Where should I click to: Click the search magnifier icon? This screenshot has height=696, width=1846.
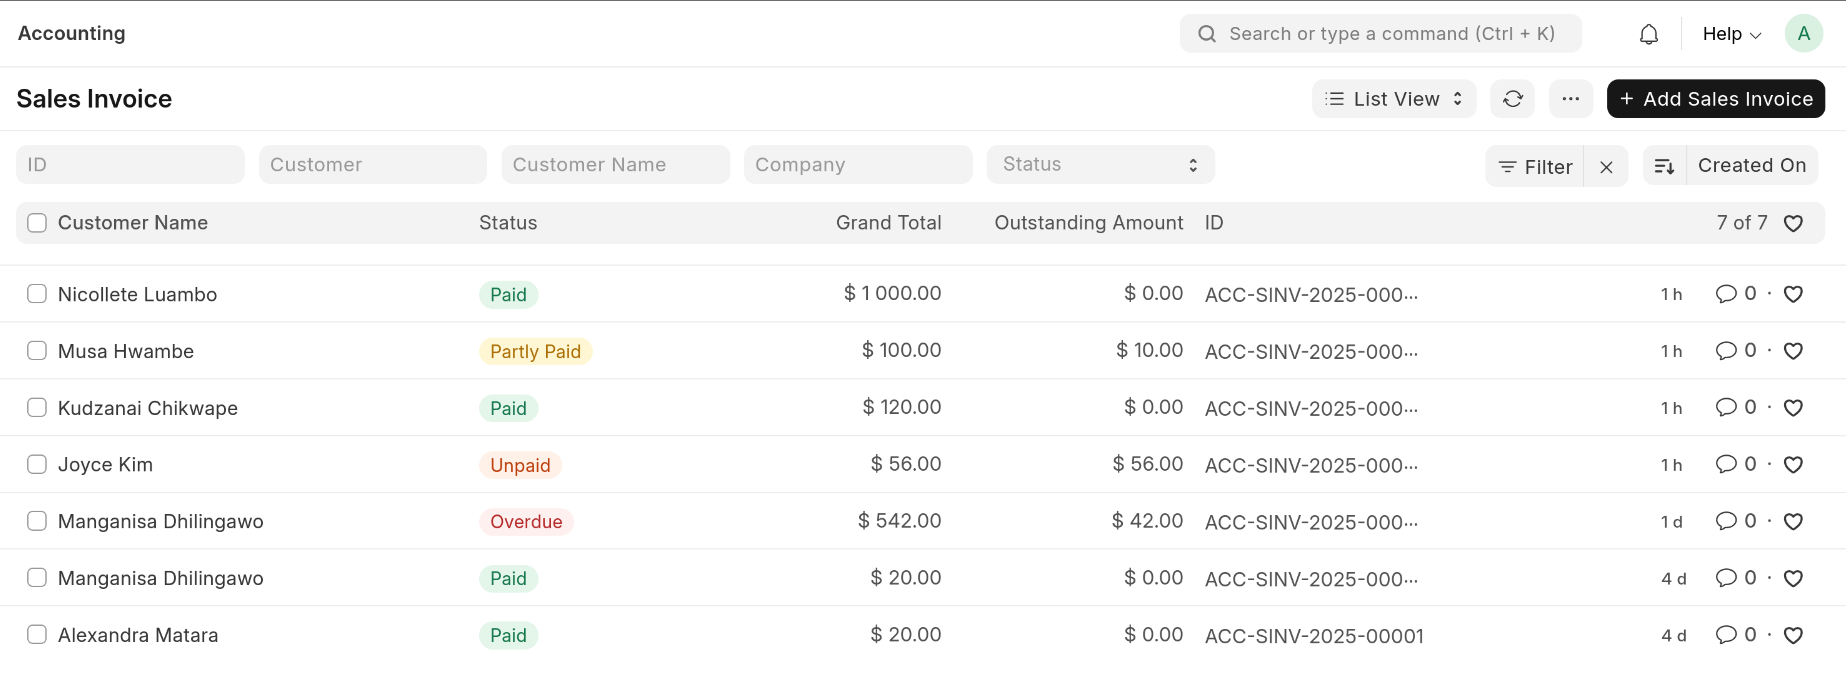[x=1207, y=34]
